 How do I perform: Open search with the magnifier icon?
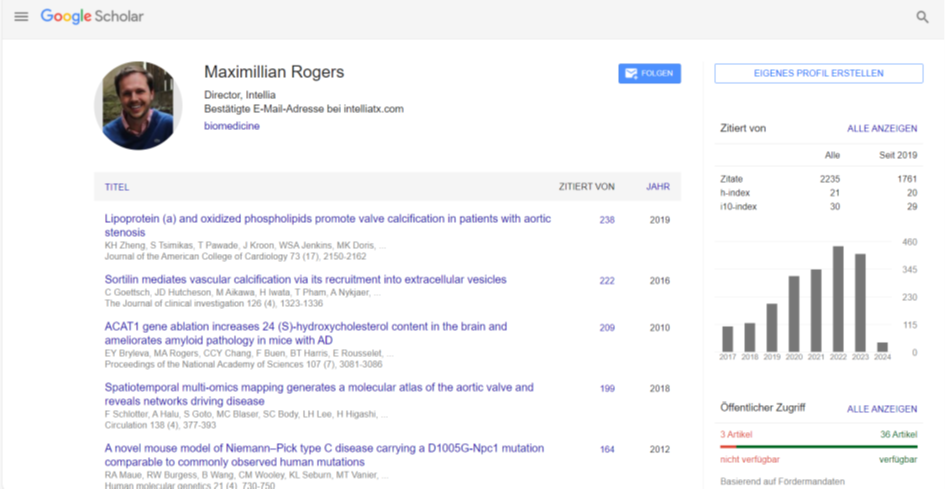pyautogui.click(x=922, y=17)
